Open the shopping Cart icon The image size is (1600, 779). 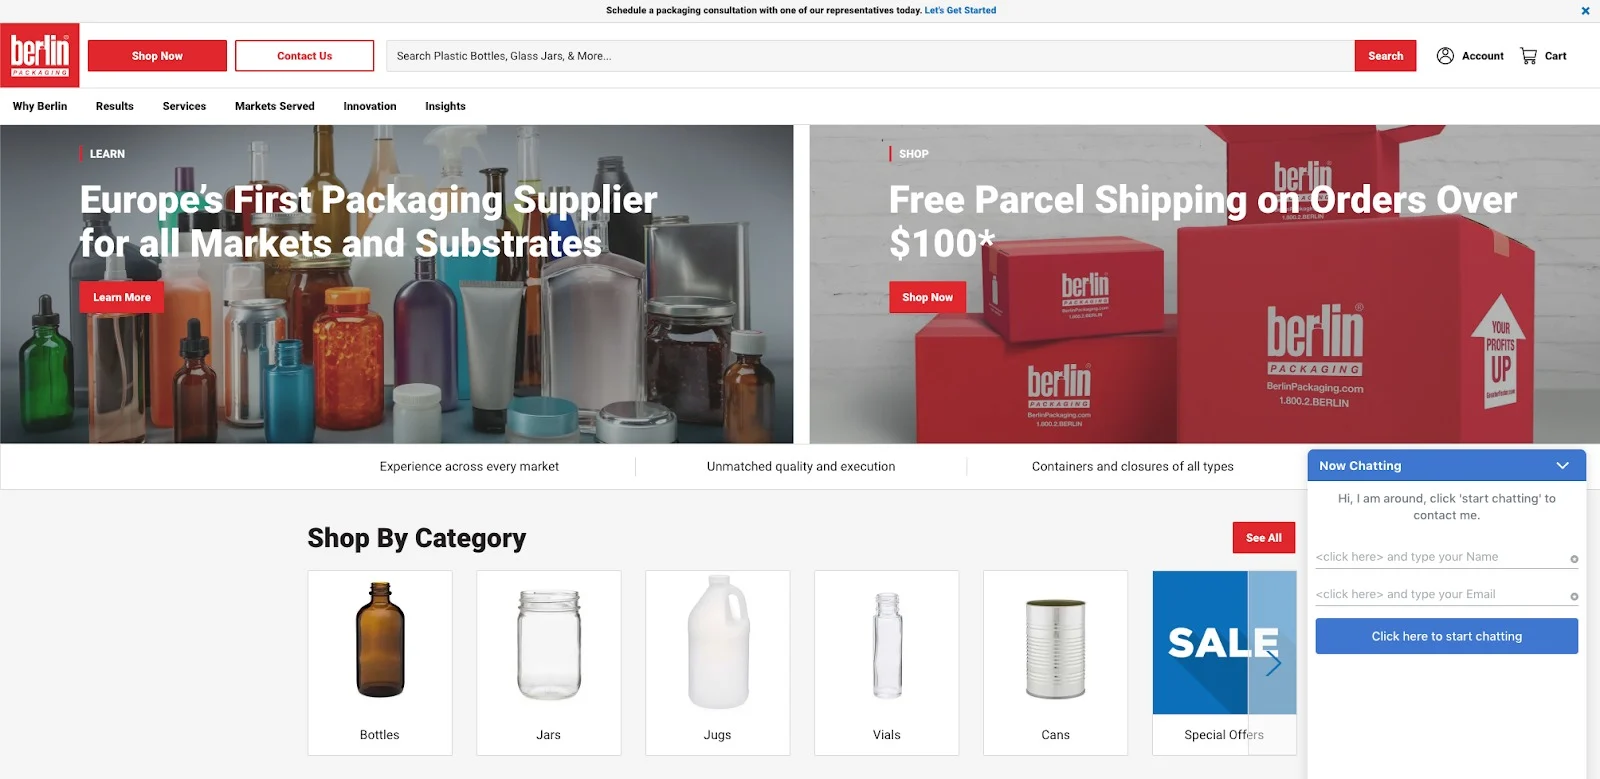1528,56
